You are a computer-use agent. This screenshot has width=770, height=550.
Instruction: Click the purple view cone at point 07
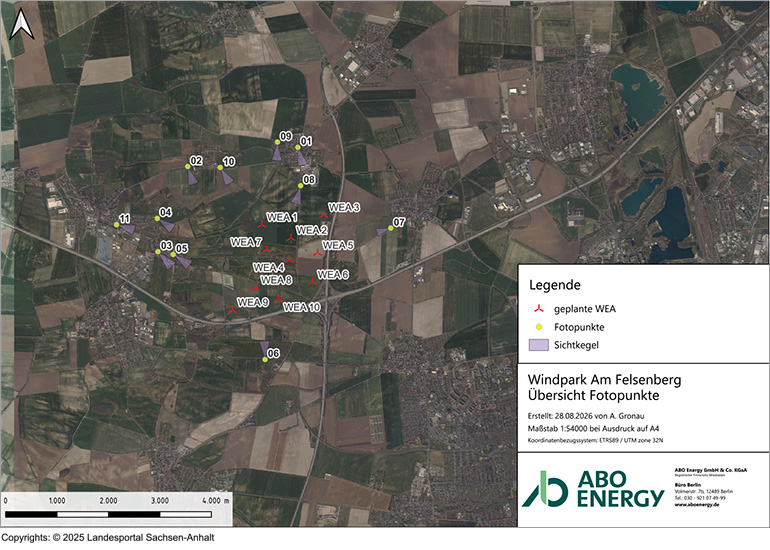pos(383,231)
